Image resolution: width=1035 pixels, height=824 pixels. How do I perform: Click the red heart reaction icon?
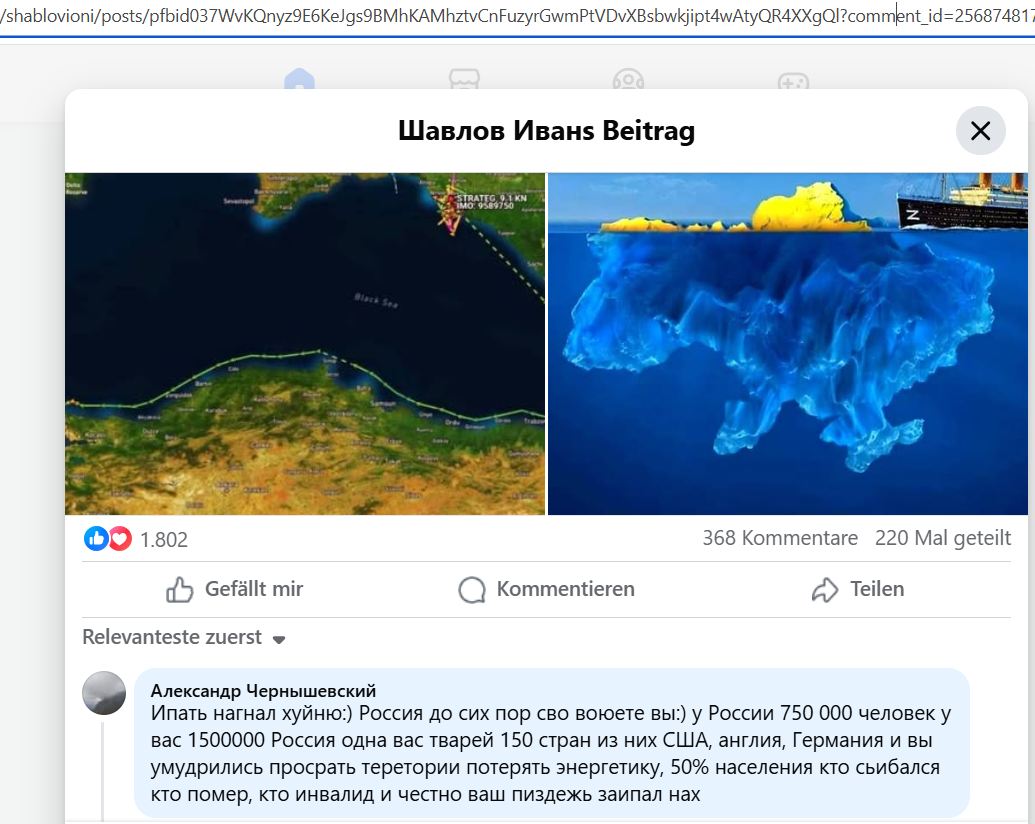(120, 539)
